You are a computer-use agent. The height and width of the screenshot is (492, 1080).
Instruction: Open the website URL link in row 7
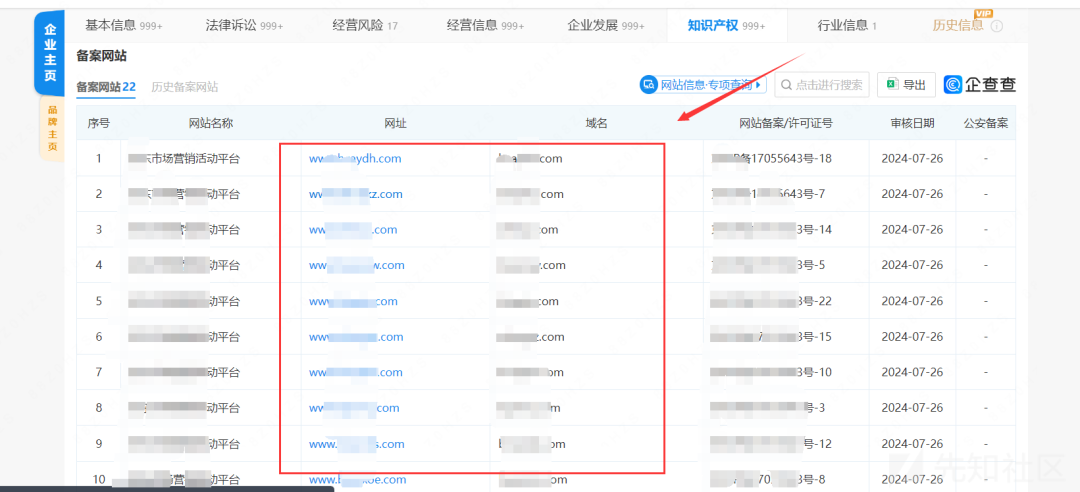(355, 372)
